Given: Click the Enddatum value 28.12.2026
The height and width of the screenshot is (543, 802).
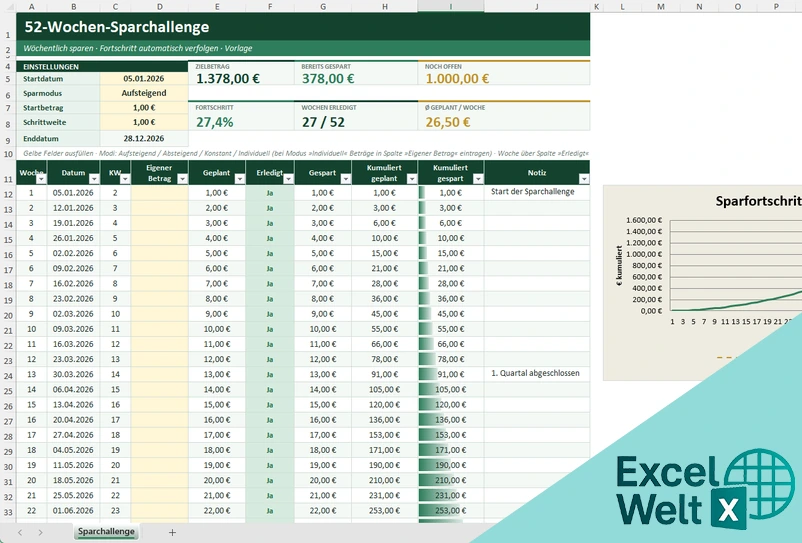Looking at the screenshot, I should coord(144,139).
